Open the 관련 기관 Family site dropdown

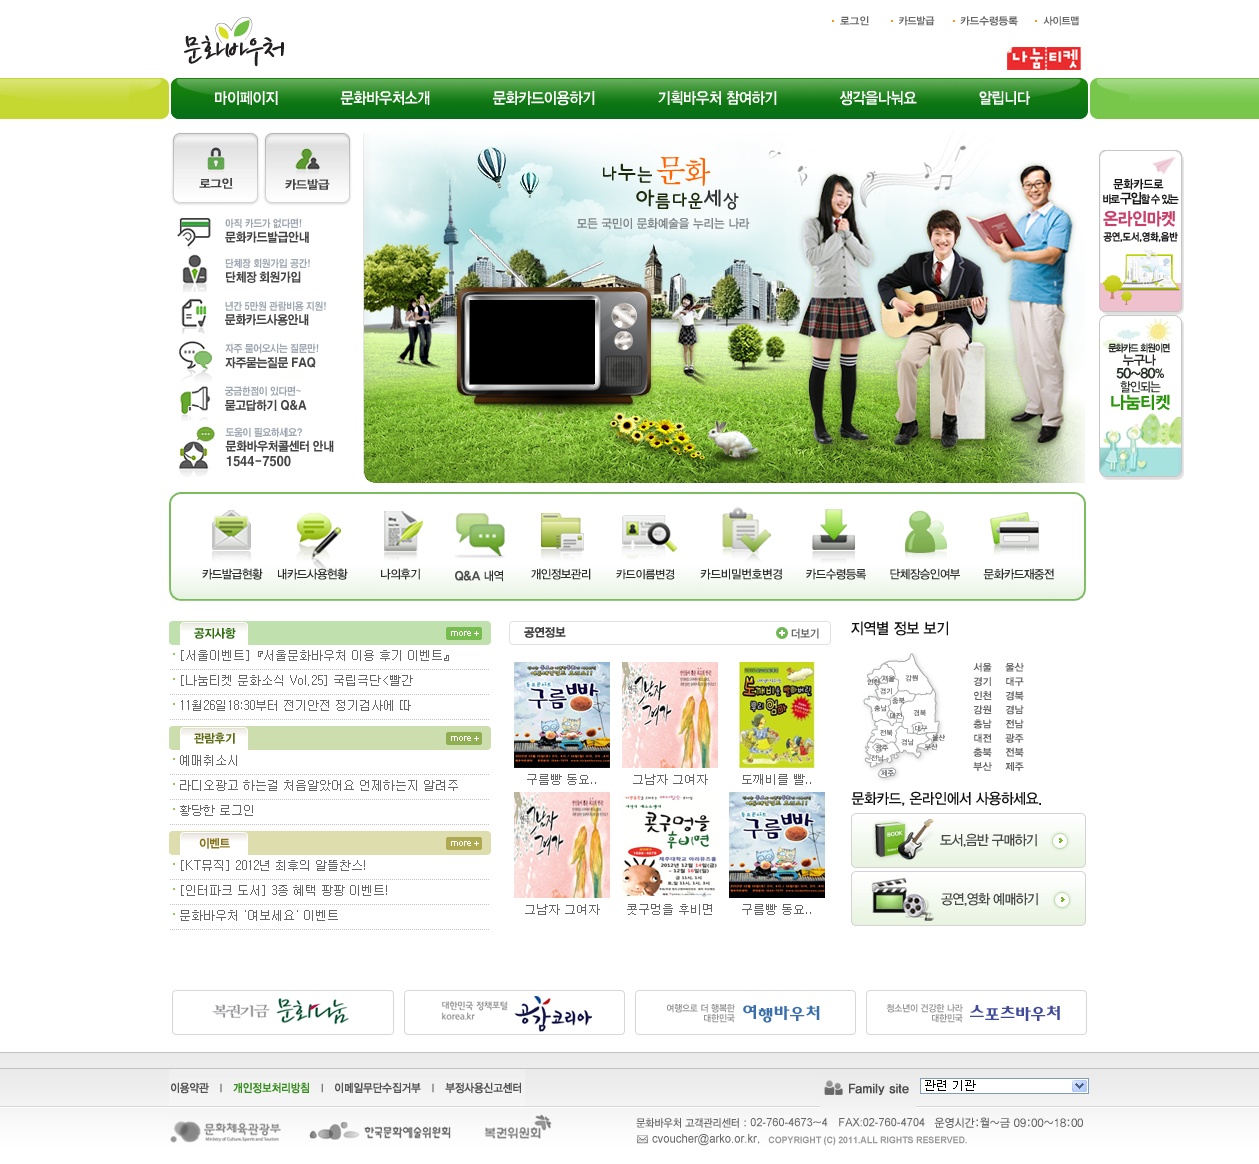click(1003, 1085)
